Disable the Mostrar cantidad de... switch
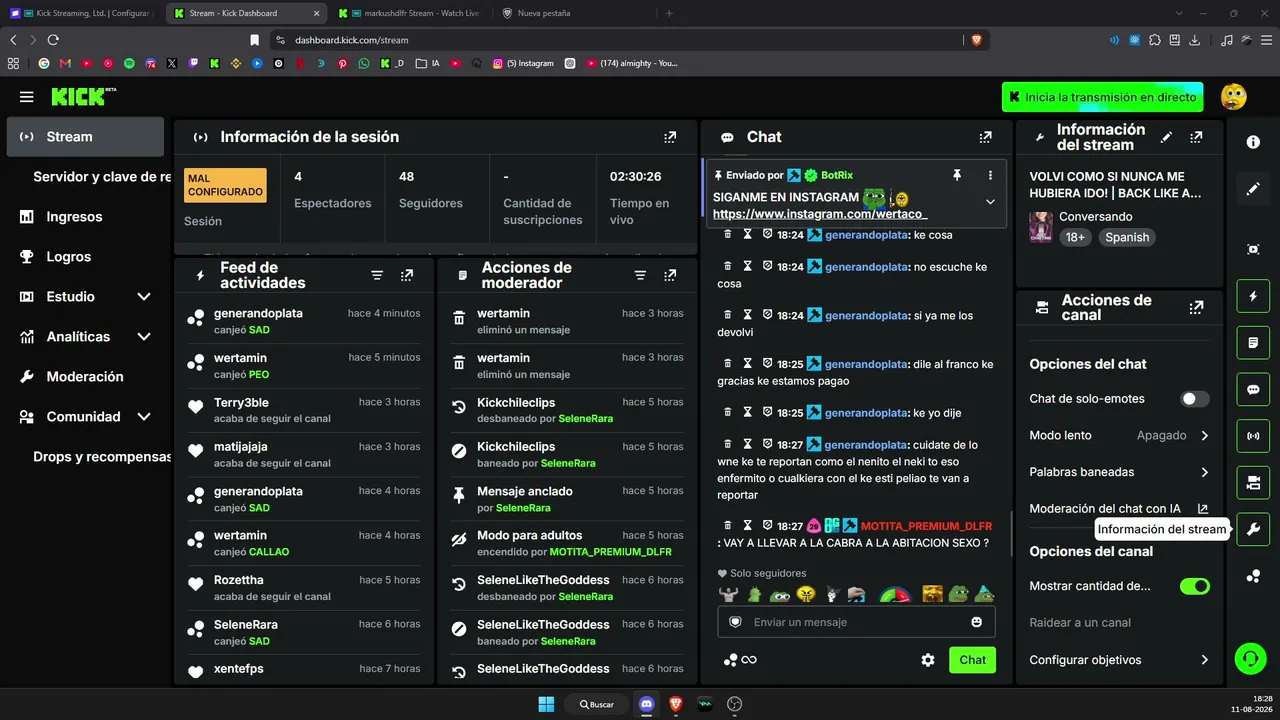Viewport: 1280px width, 720px height. [x=1194, y=586]
